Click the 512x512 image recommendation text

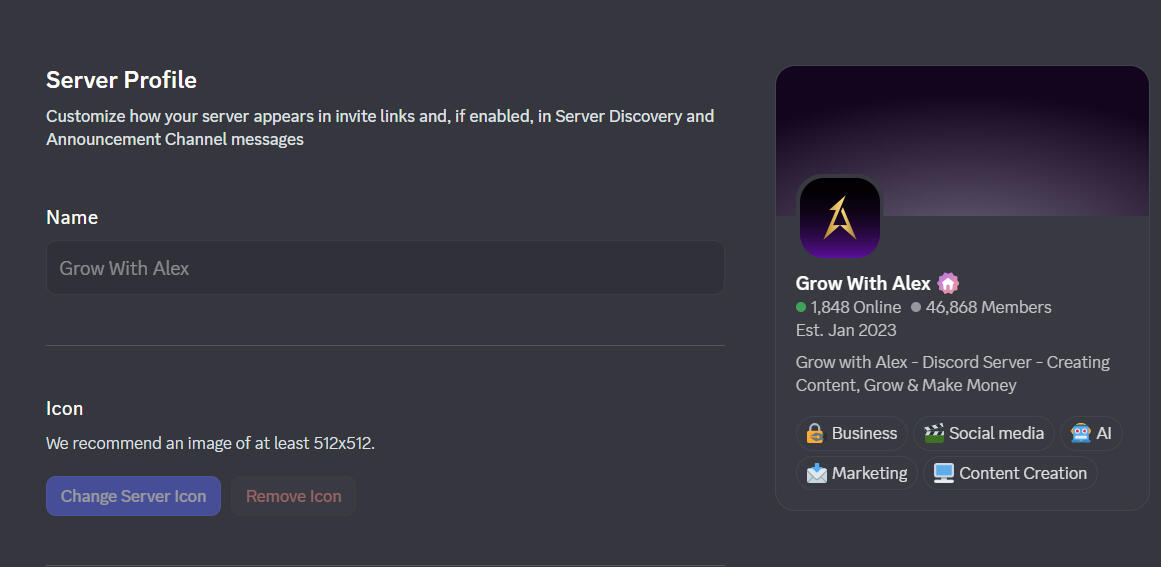tap(210, 443)
